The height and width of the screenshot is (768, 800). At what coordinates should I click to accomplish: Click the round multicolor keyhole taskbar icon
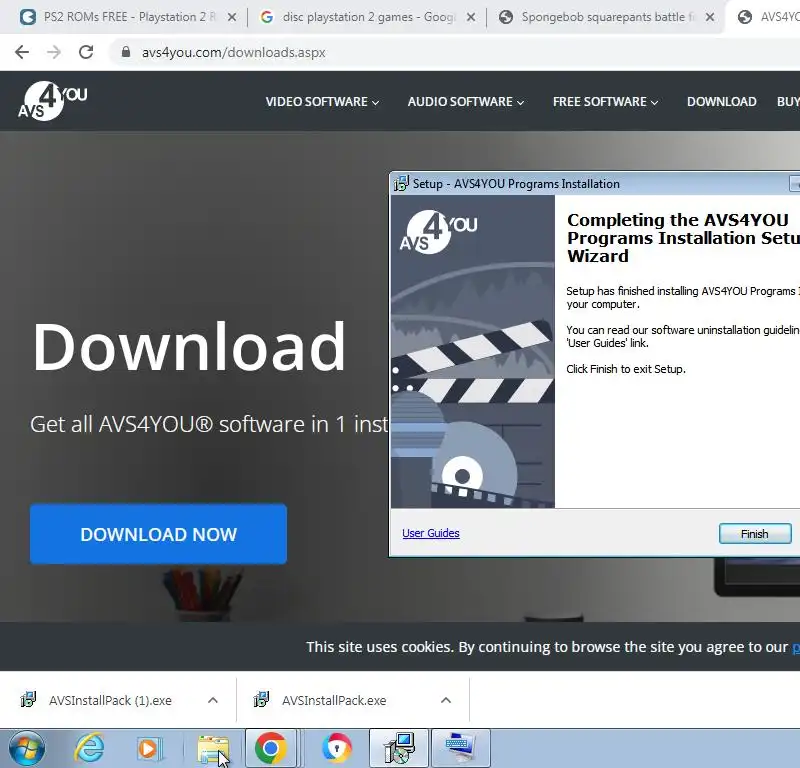pos(337,749)
